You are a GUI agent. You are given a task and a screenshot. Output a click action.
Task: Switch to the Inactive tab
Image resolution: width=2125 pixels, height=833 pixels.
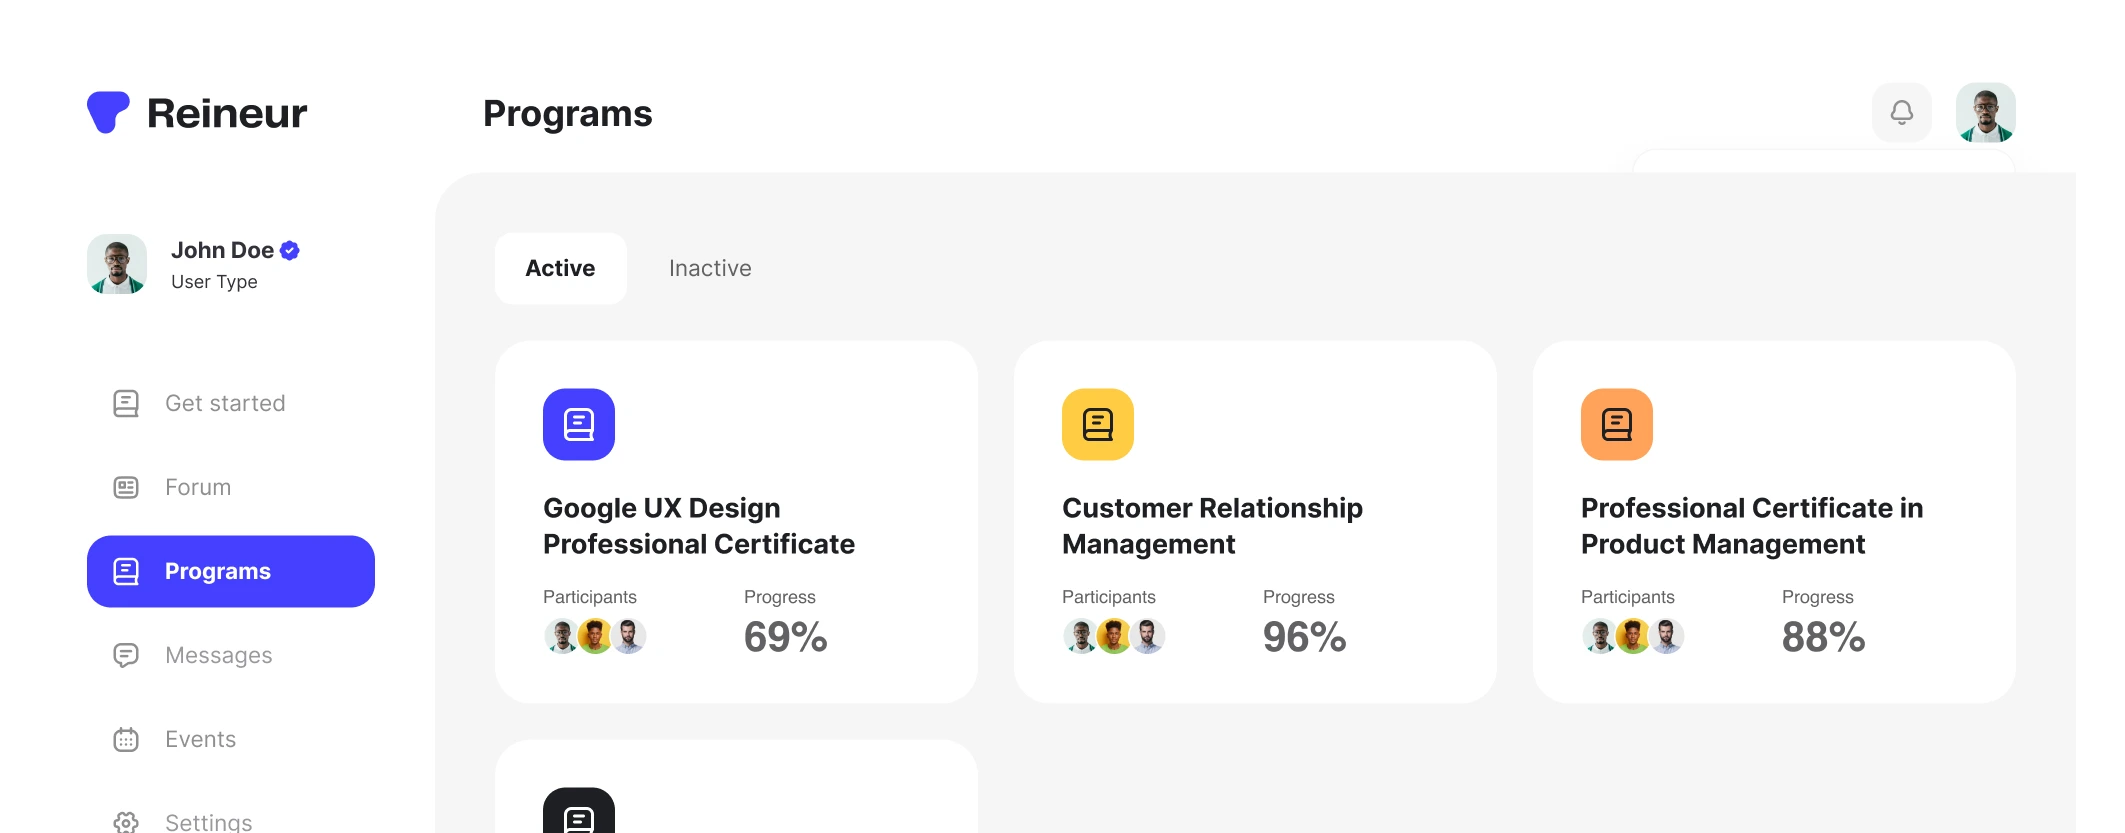click(710, 268)
